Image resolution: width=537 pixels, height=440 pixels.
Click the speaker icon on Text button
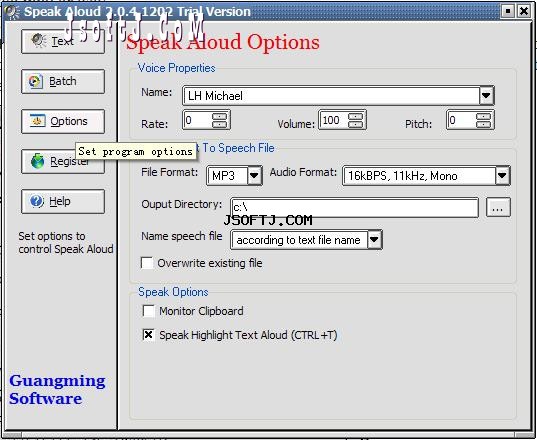[39, 41]
